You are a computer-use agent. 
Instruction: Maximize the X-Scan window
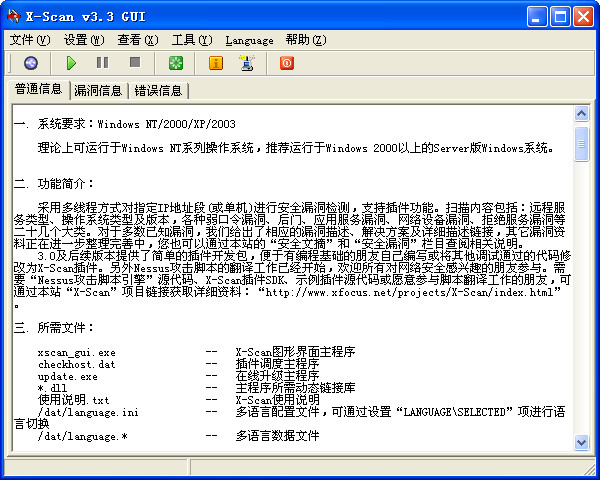click(x=560, y=17)
